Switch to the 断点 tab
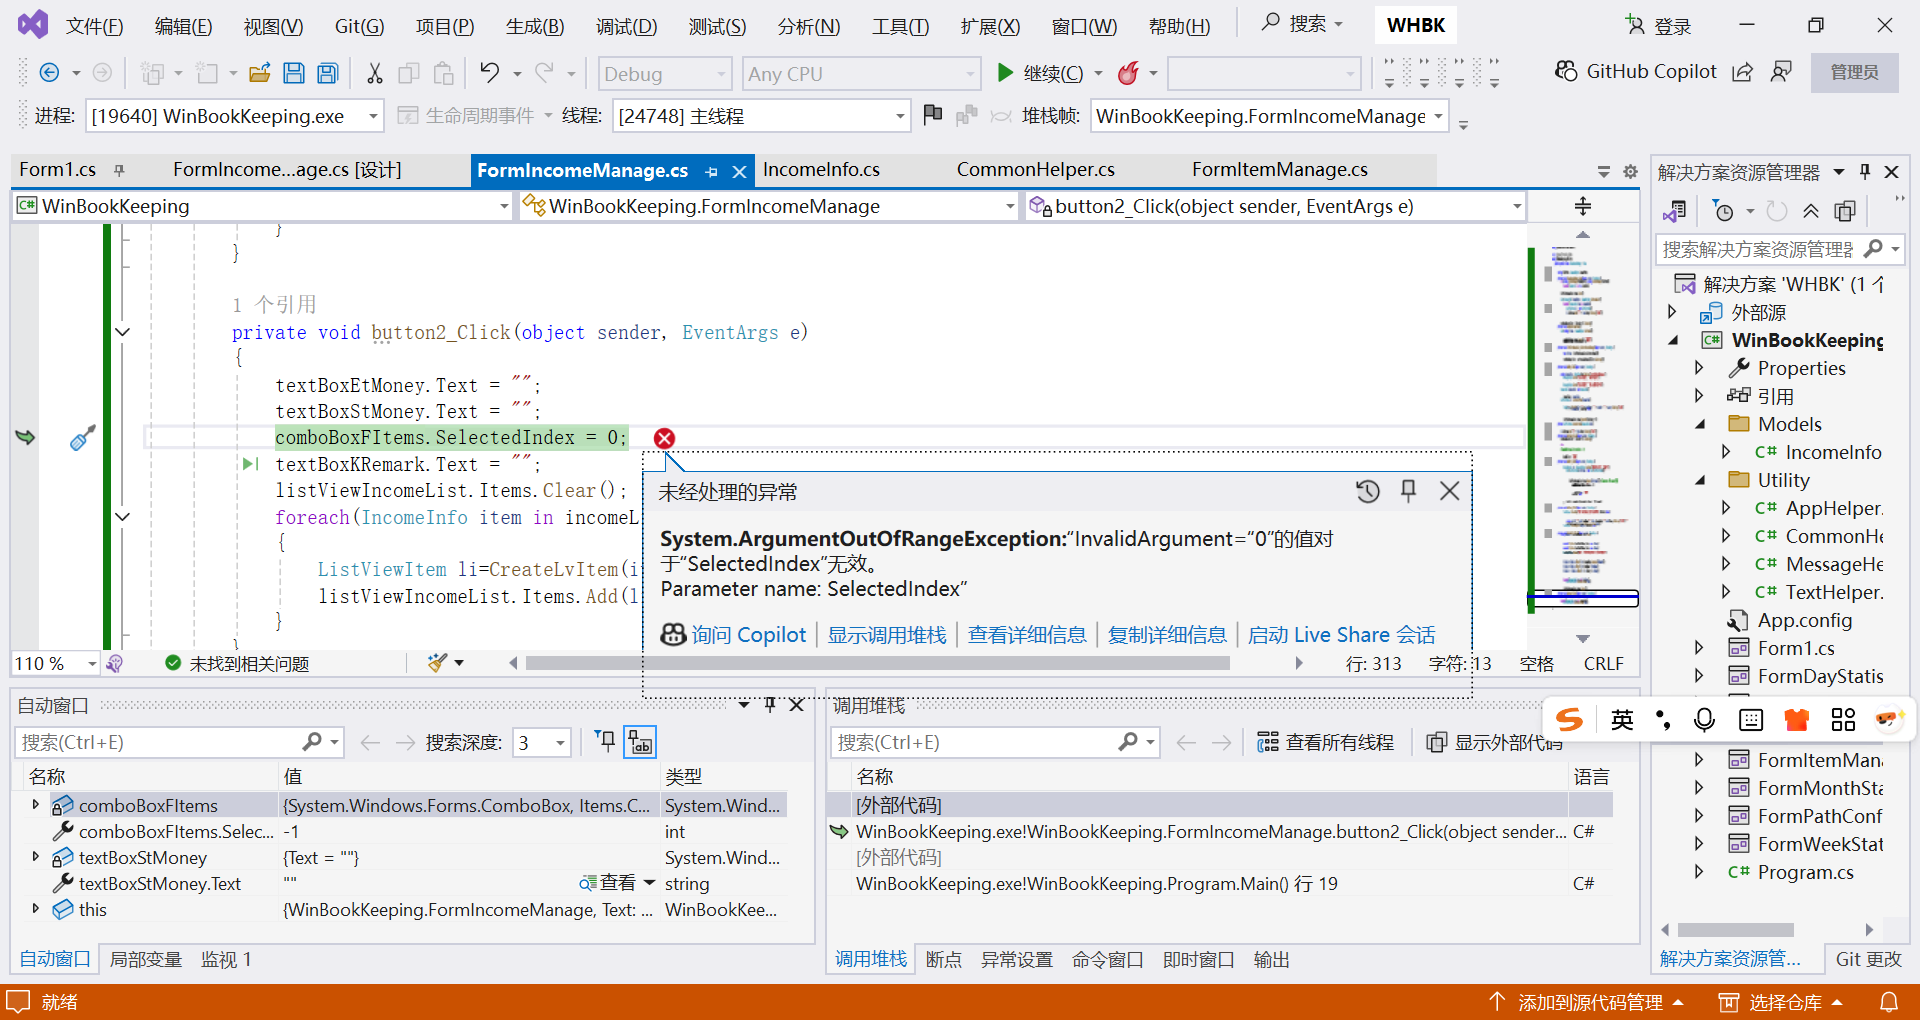This screenshot has width=1920, height=1020. (x=943, y=959)
